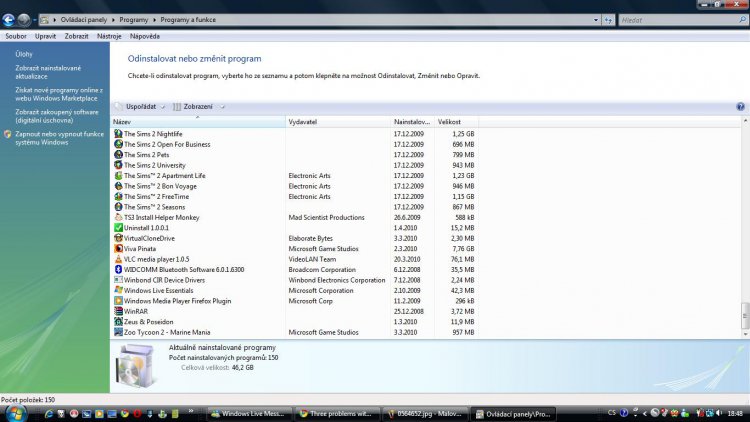This screenshot has width=750, height=422.
Task: Expand the address bar history dropdown
Action: click(596, 20)
